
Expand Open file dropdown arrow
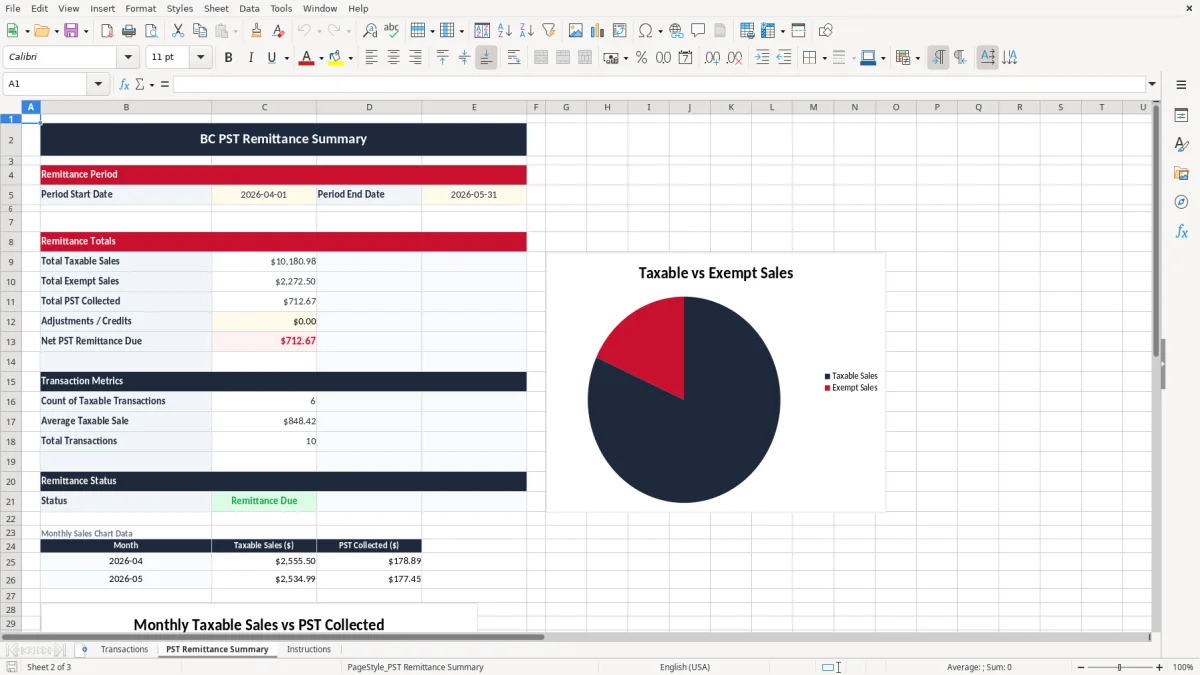tap(56, 31)
